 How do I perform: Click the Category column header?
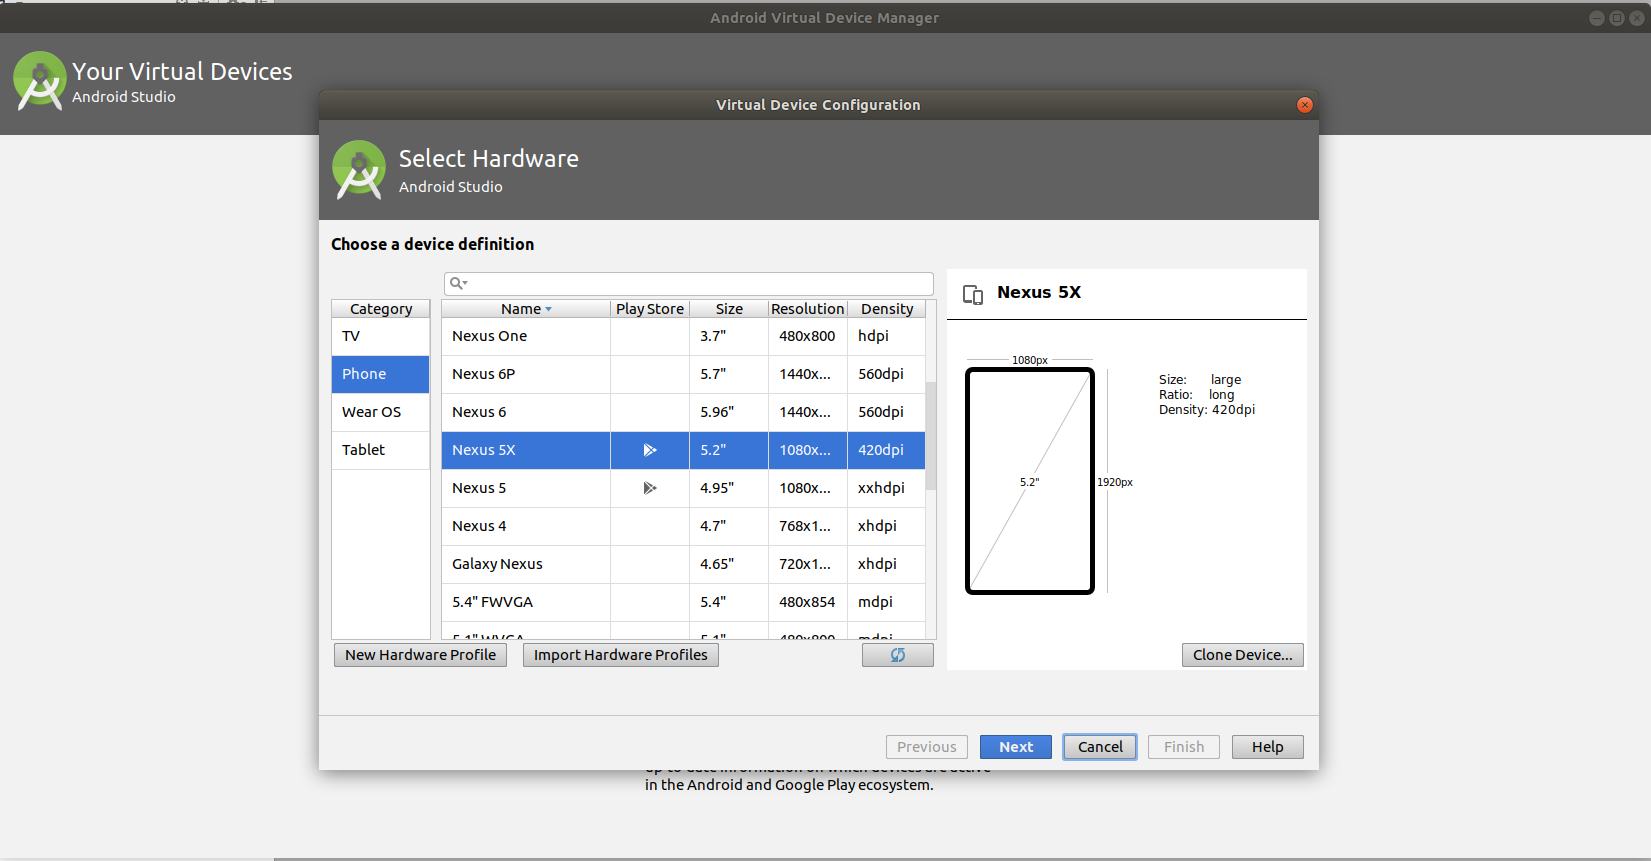click(x=381, y=309)
